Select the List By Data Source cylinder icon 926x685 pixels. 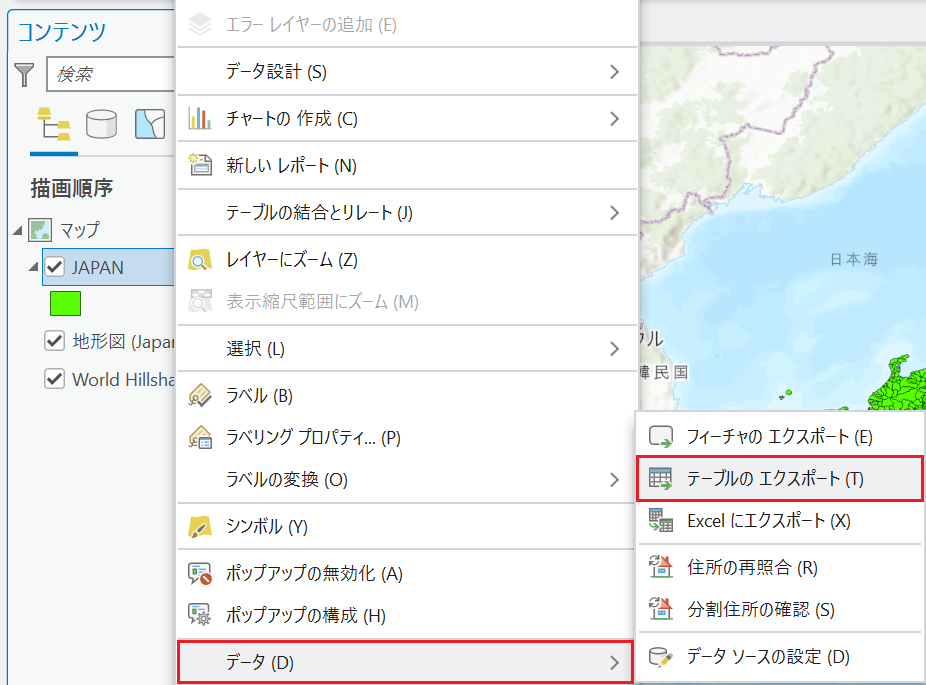102,124
